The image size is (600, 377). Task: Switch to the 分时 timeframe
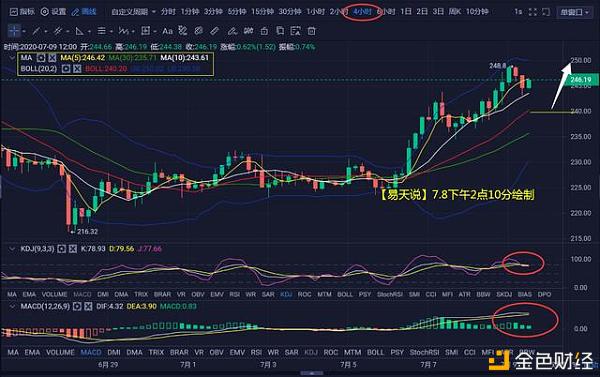coord(168,12)
